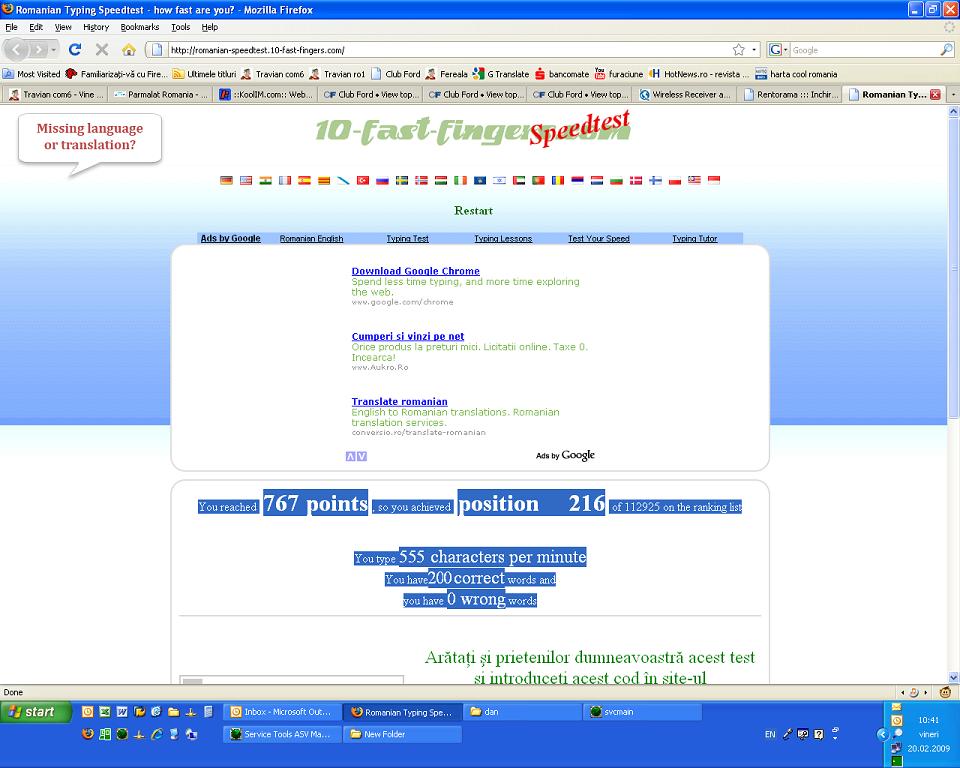The height and width of the screenshot is (768, 960).
Task: Click the German flag icon
Action: click(x=227, y=181)
